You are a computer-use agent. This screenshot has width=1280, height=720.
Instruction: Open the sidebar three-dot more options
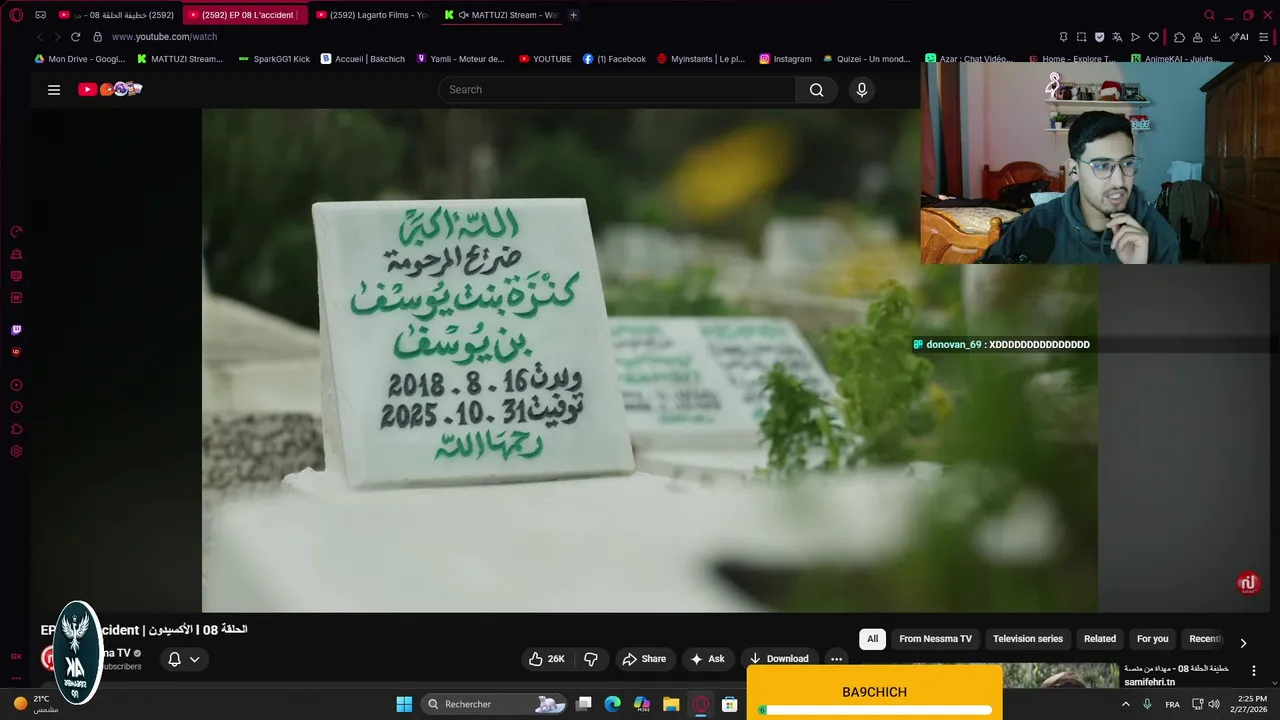pos(16,678)
